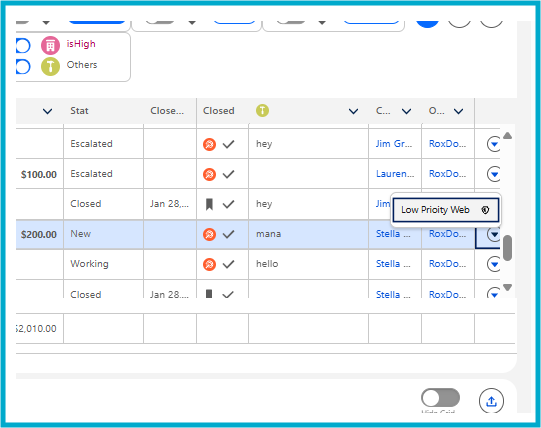This screenshot has width=541, height=428.
Task: Select the Low Prioity Web menu item
Action: [x=445, y=210]
